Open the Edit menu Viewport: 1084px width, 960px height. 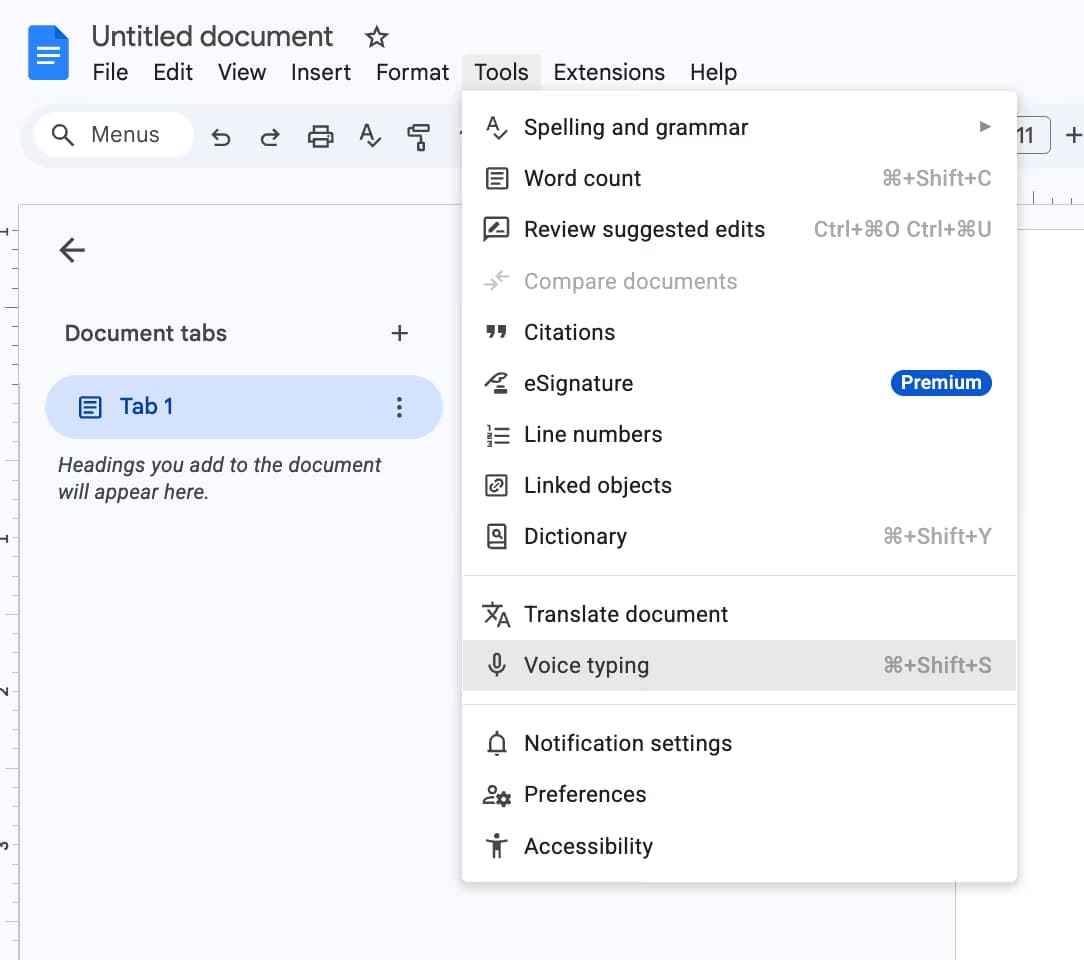tap(173, 72)
